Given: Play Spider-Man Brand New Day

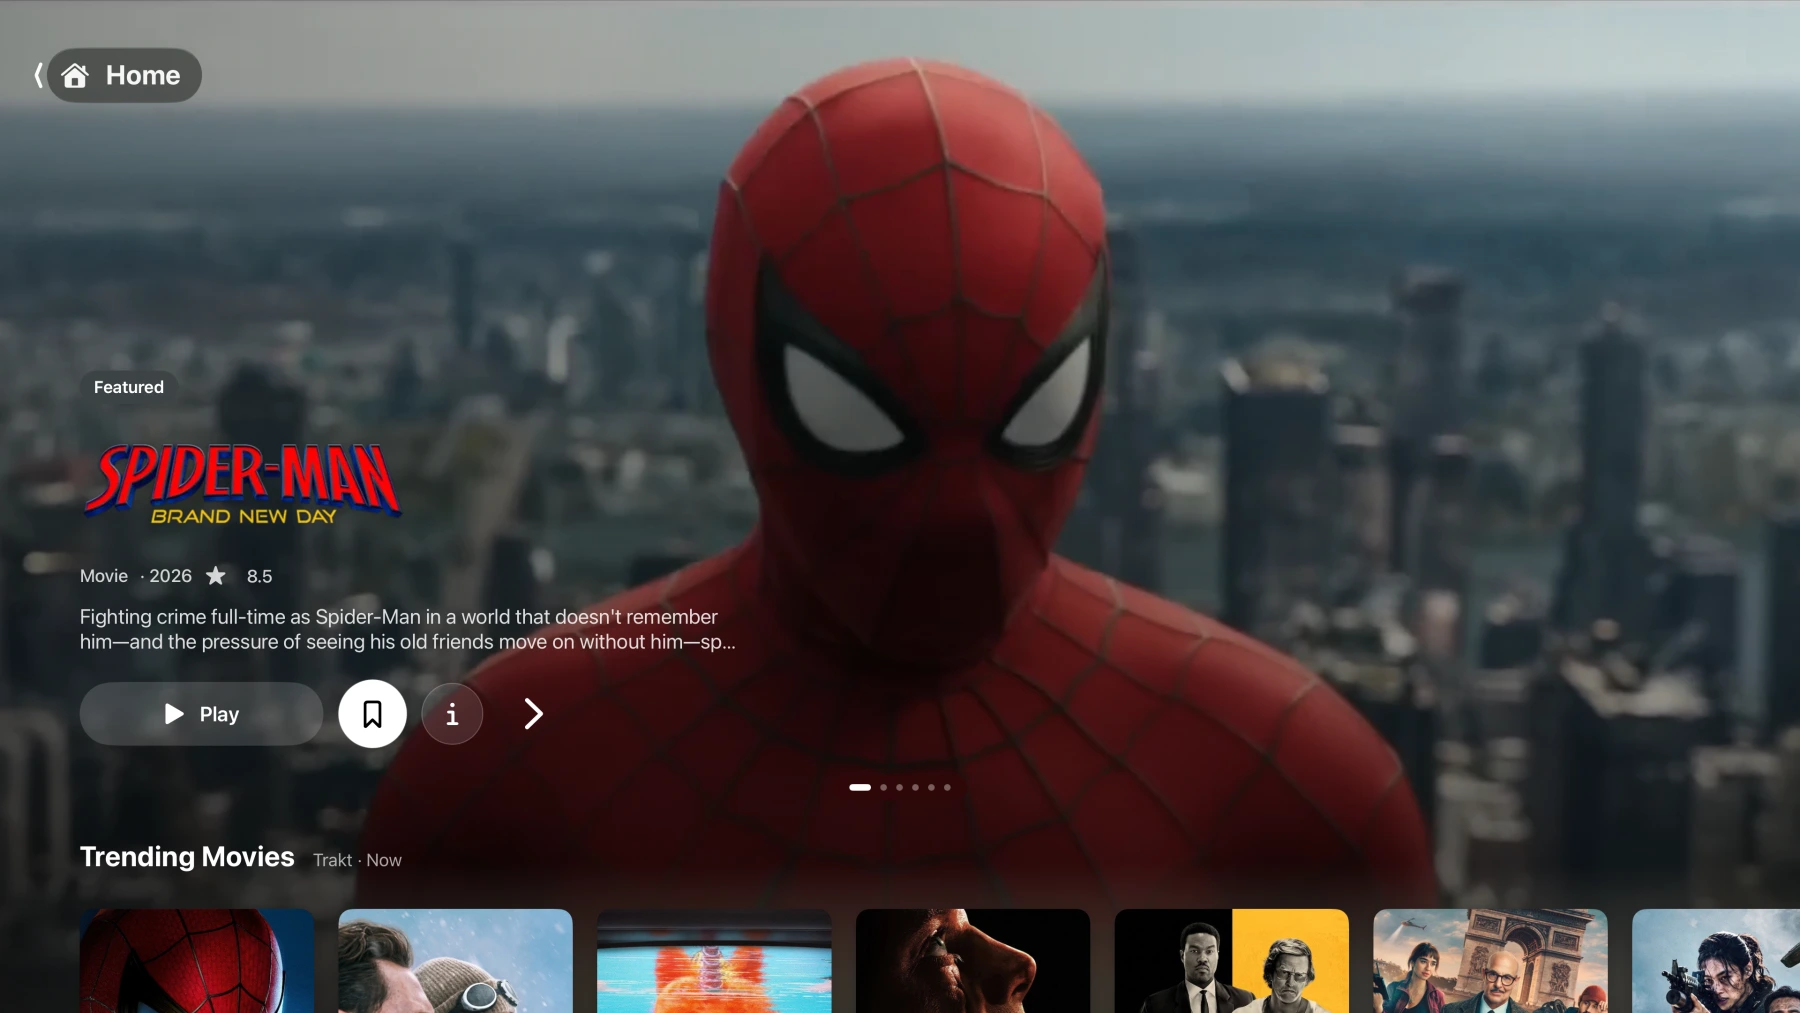Looking at the screenshot, I should [201, 714].
